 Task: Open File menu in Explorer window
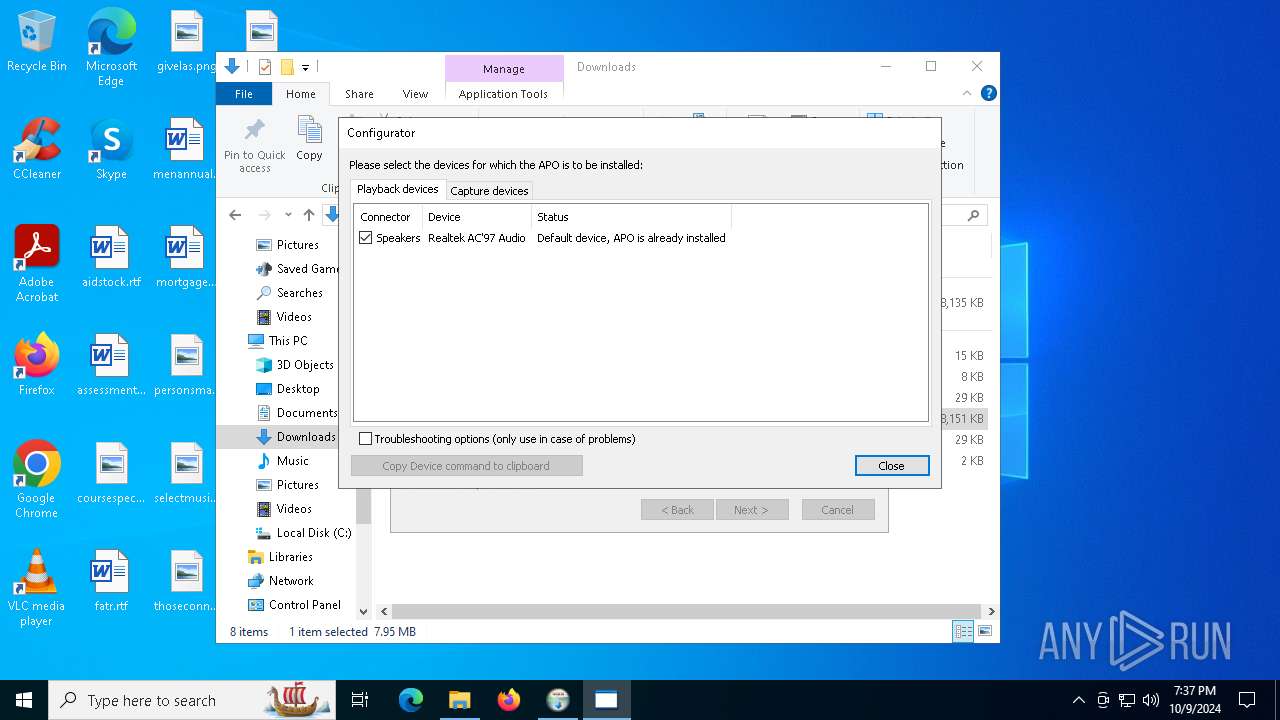[244, 94]
